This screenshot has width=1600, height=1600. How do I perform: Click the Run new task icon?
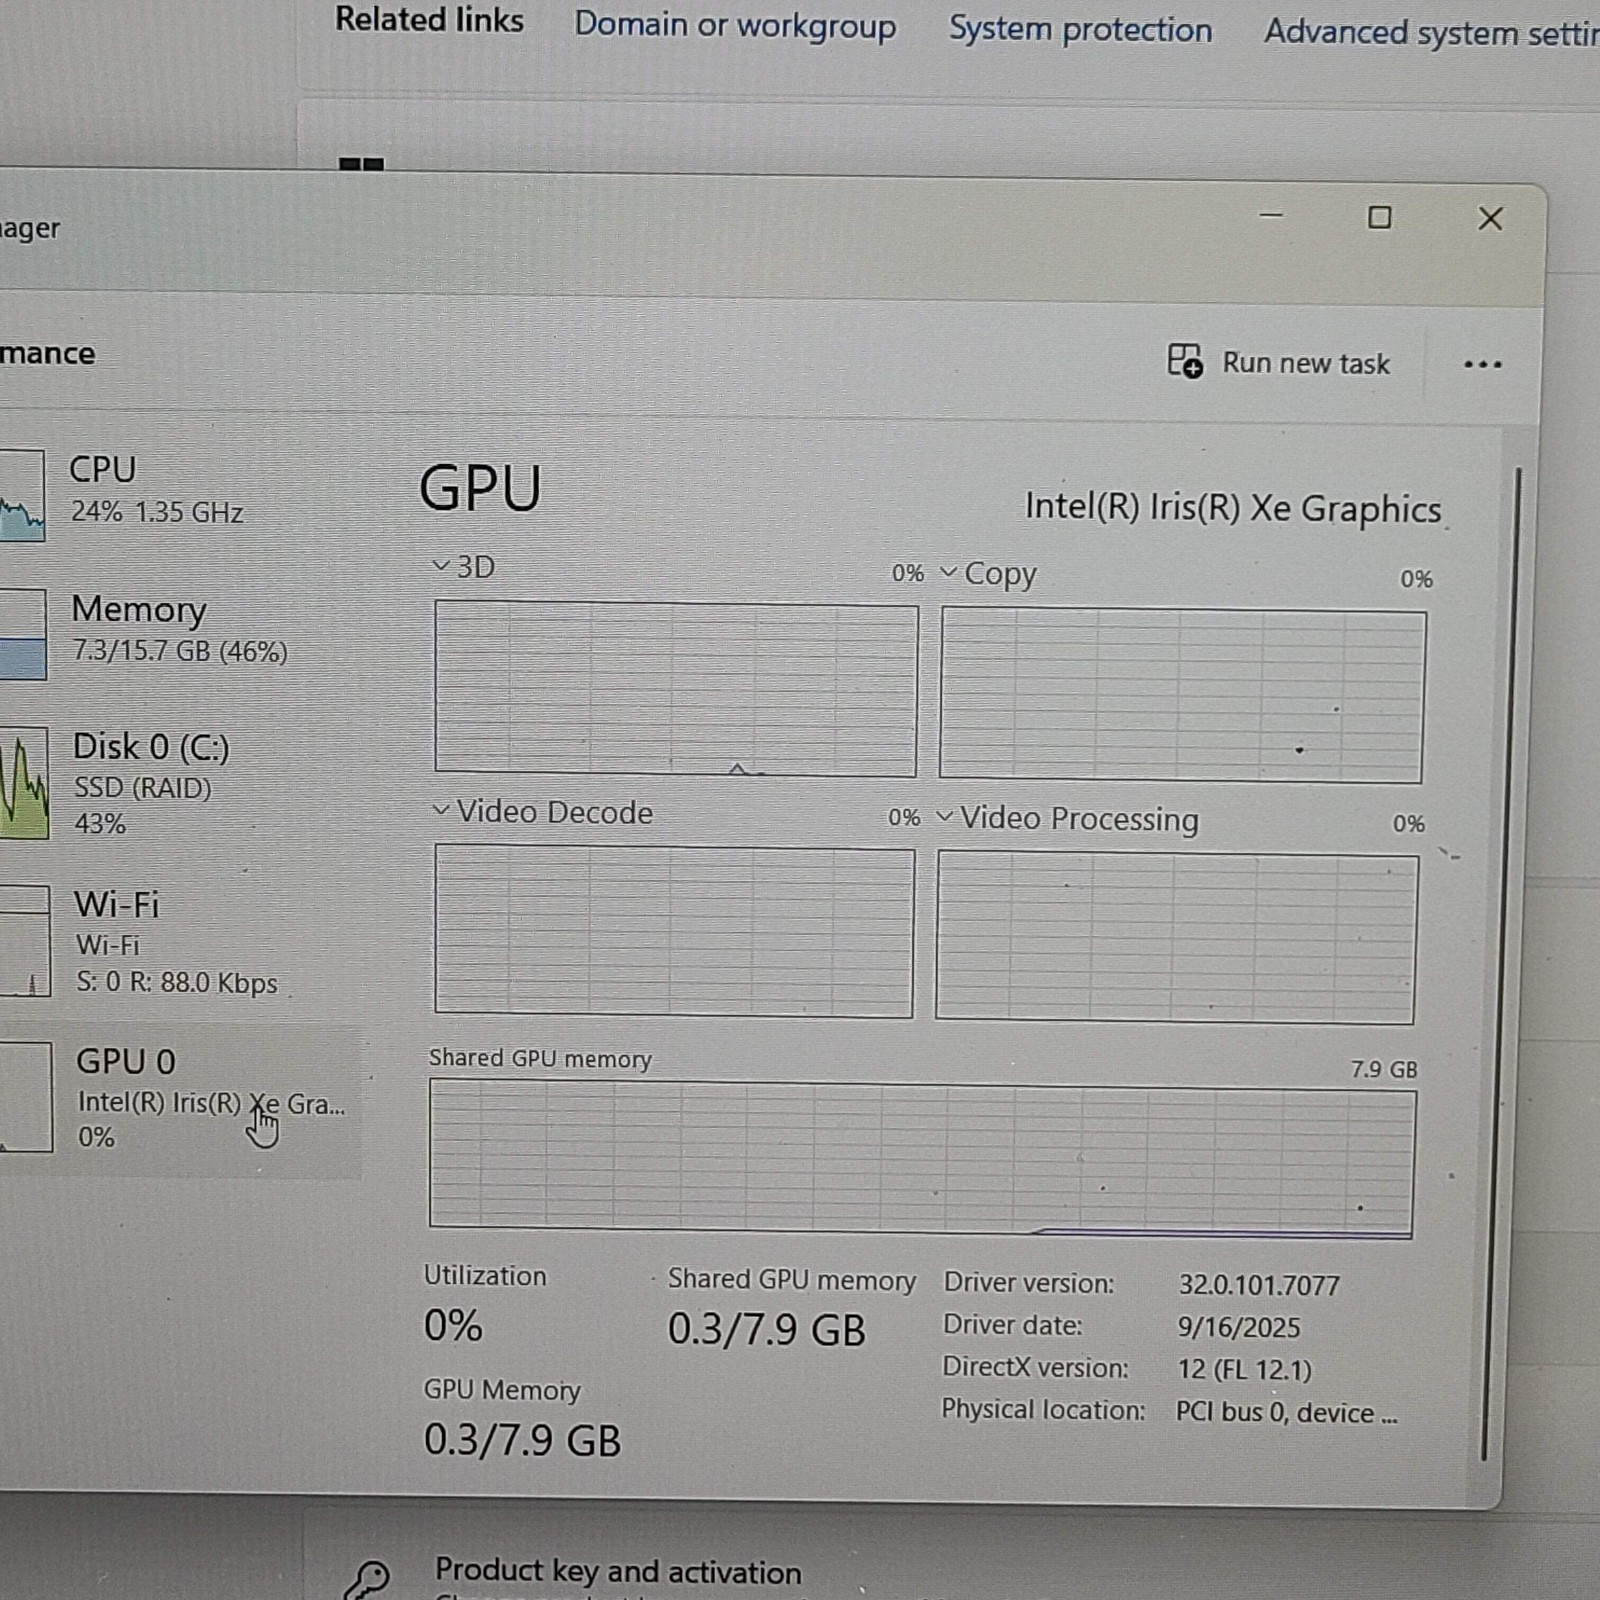pyautogui.click(x=1185, y=361)
